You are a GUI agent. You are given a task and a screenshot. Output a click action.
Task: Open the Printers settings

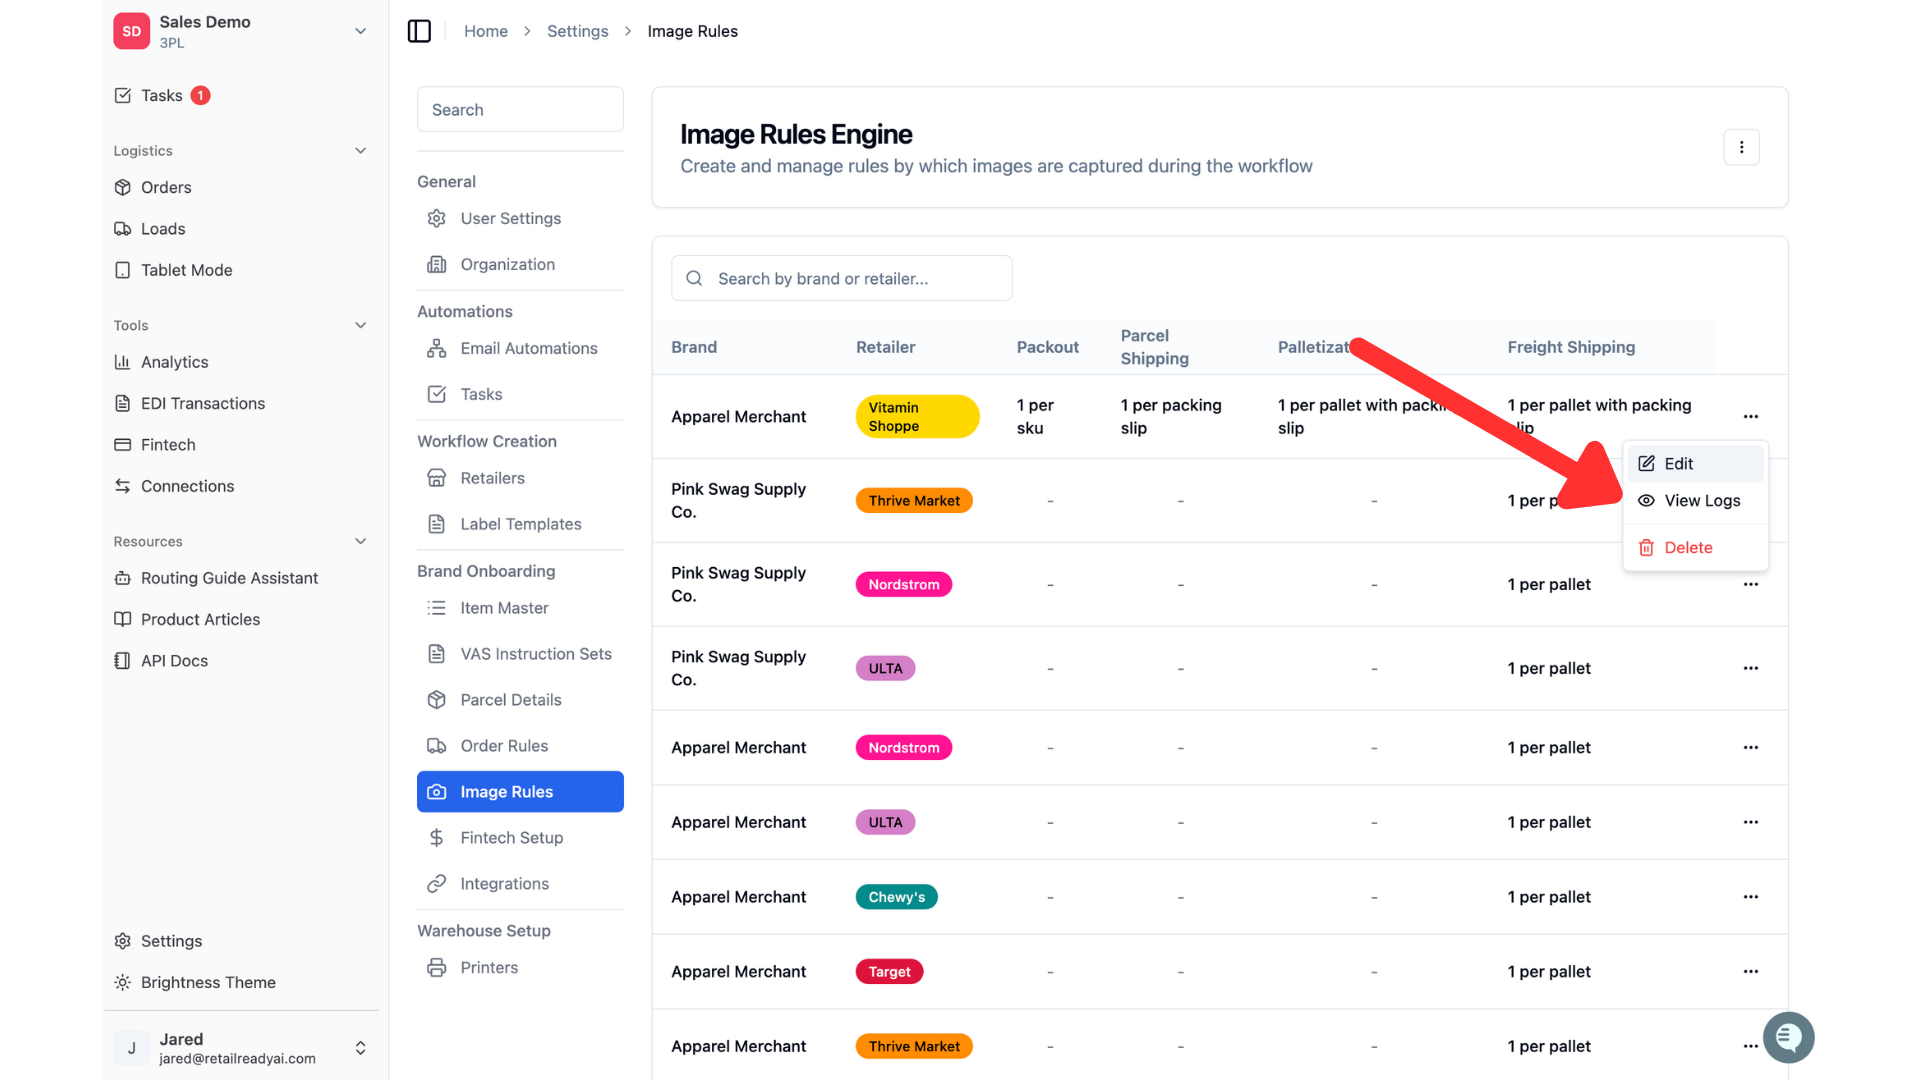pos(489,967)
